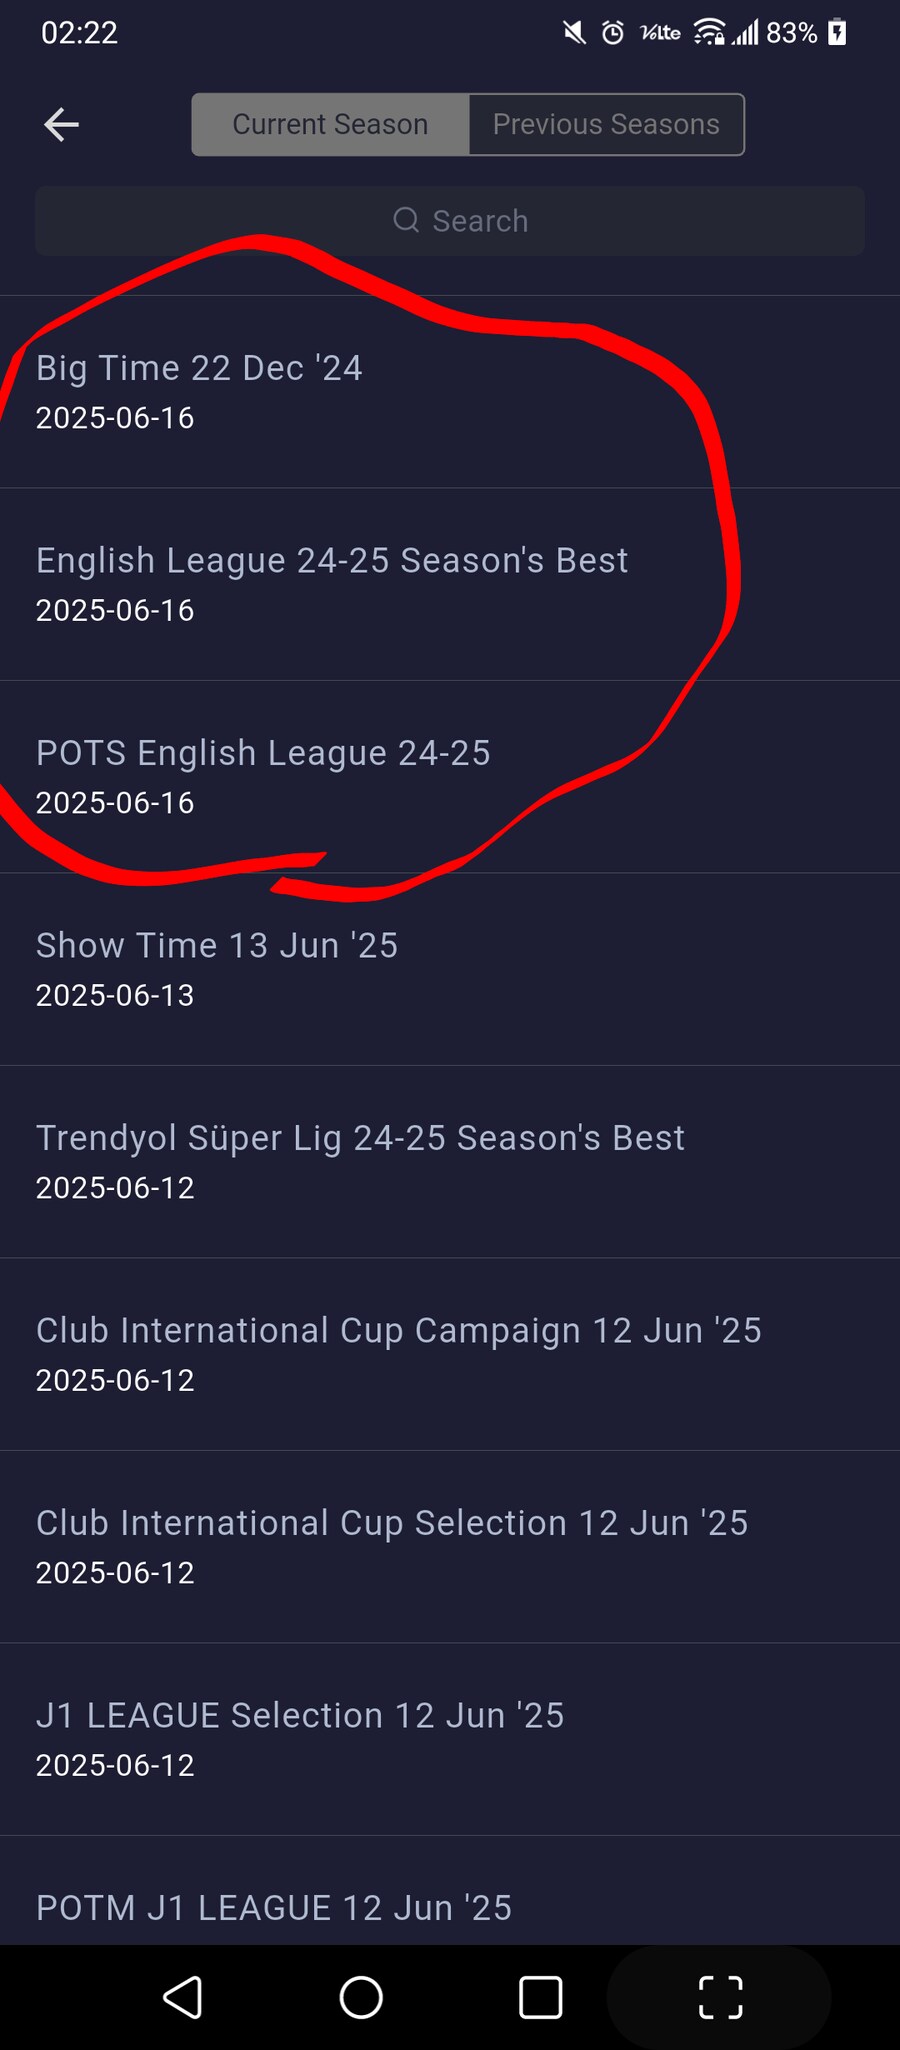This screenshot has height=2050, width=900.
Task: Tap the screenshot capture frame icon
Action: (720, 1997)
